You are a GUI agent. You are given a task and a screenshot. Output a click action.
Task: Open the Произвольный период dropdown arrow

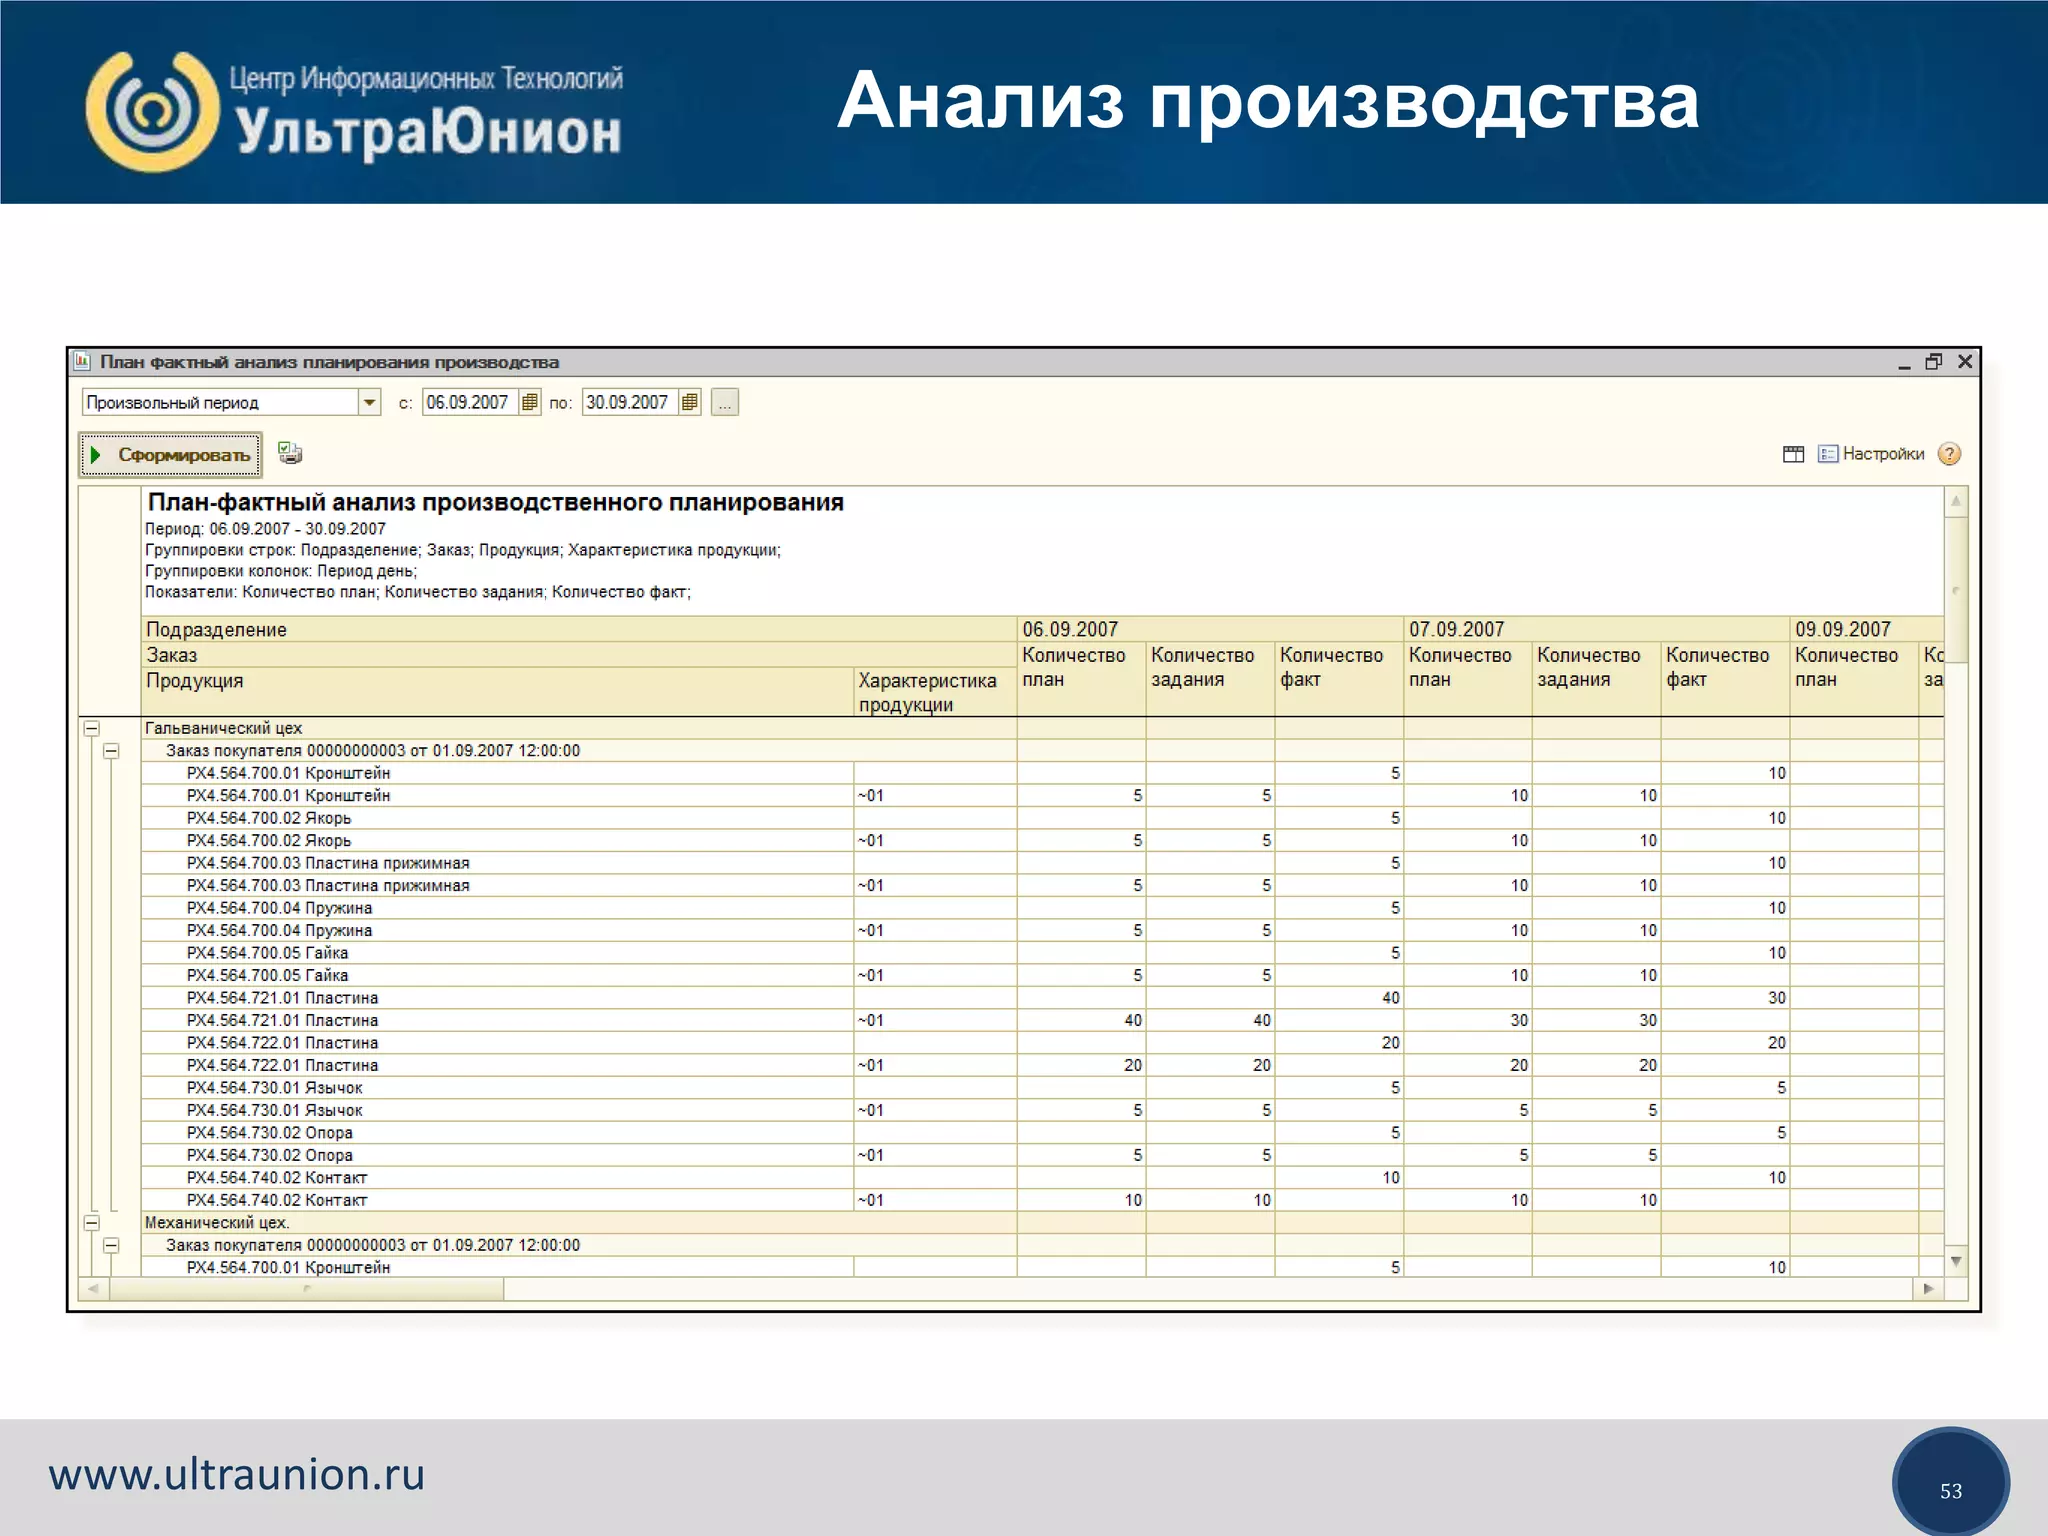click(x=370, y=402)
